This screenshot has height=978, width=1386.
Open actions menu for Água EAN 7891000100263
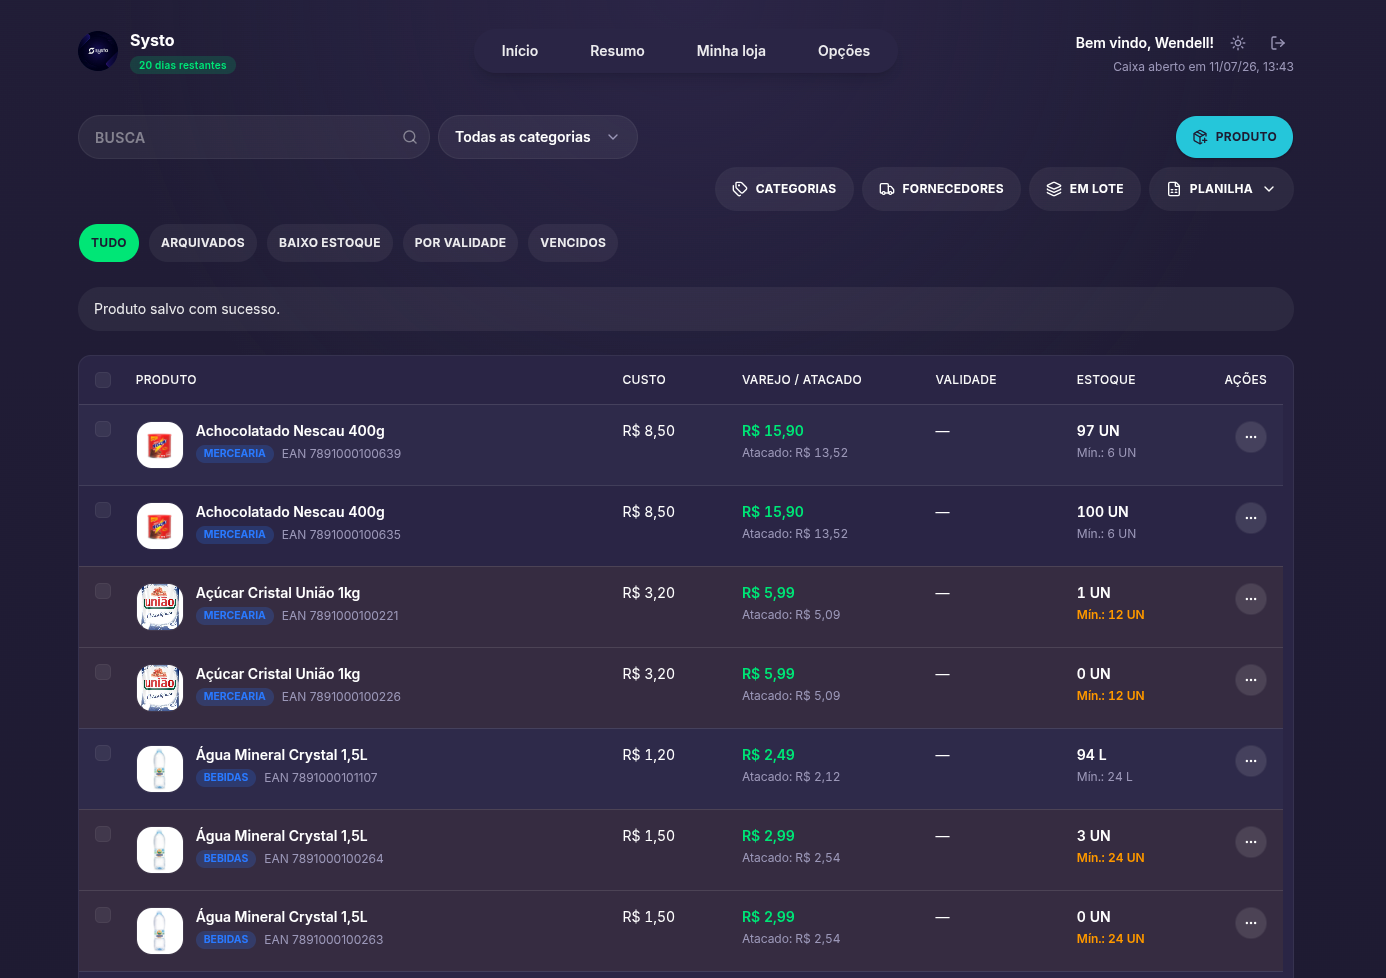1251,923
